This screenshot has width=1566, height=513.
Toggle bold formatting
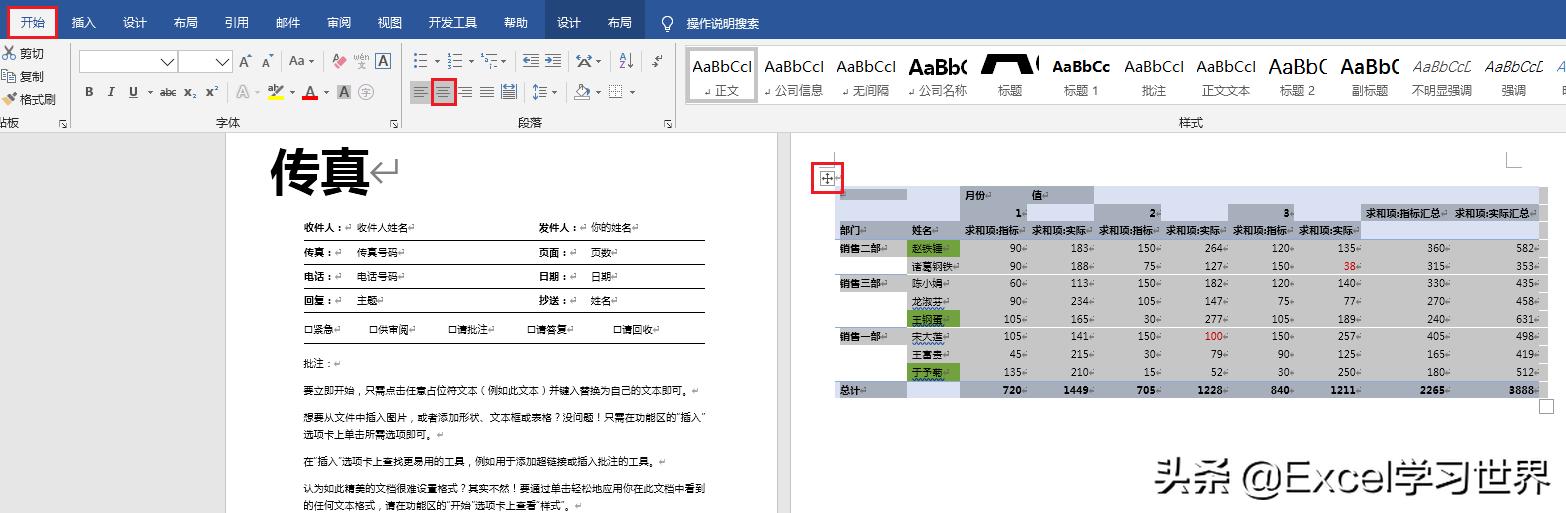89,92
